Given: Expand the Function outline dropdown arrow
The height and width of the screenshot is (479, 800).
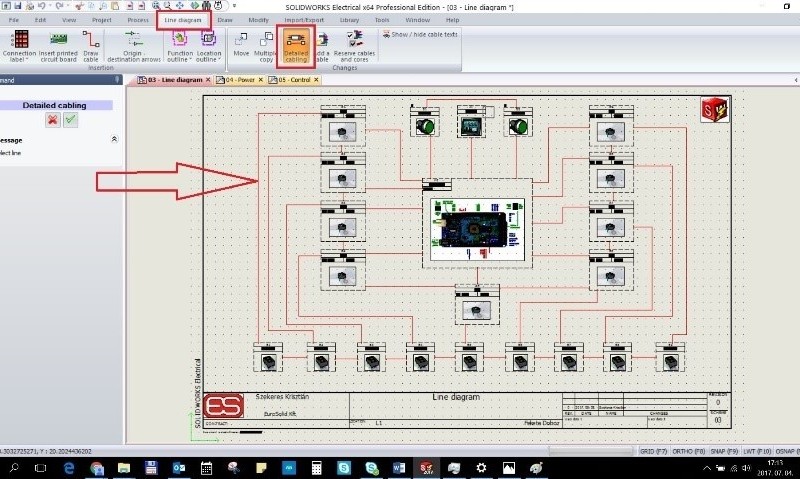Looking at the screenshot, I should 191,60.
